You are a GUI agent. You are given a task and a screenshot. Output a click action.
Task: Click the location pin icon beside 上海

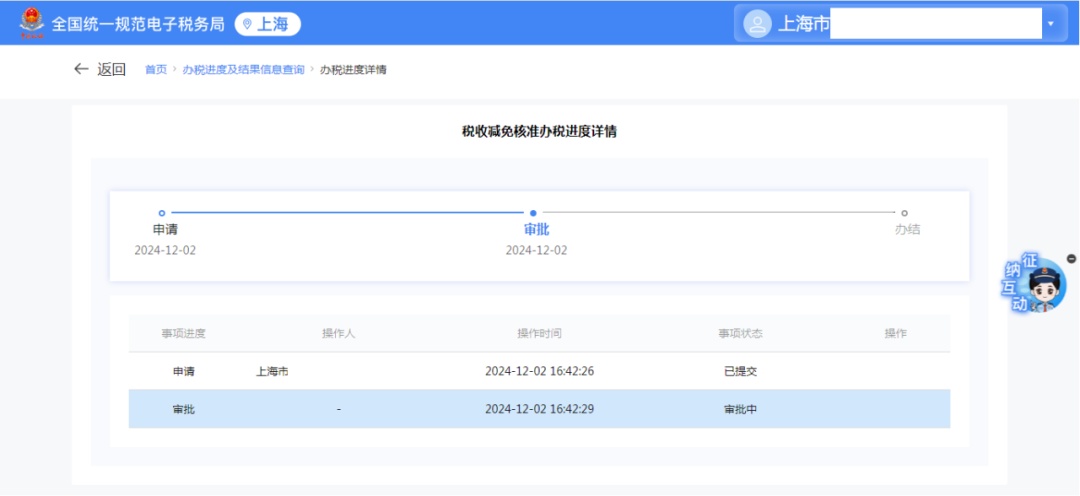point(247,25)
